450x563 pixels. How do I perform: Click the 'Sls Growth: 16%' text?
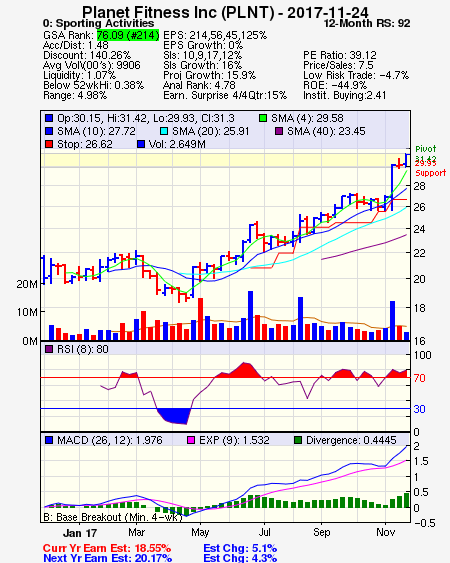(x=203, y=65)
